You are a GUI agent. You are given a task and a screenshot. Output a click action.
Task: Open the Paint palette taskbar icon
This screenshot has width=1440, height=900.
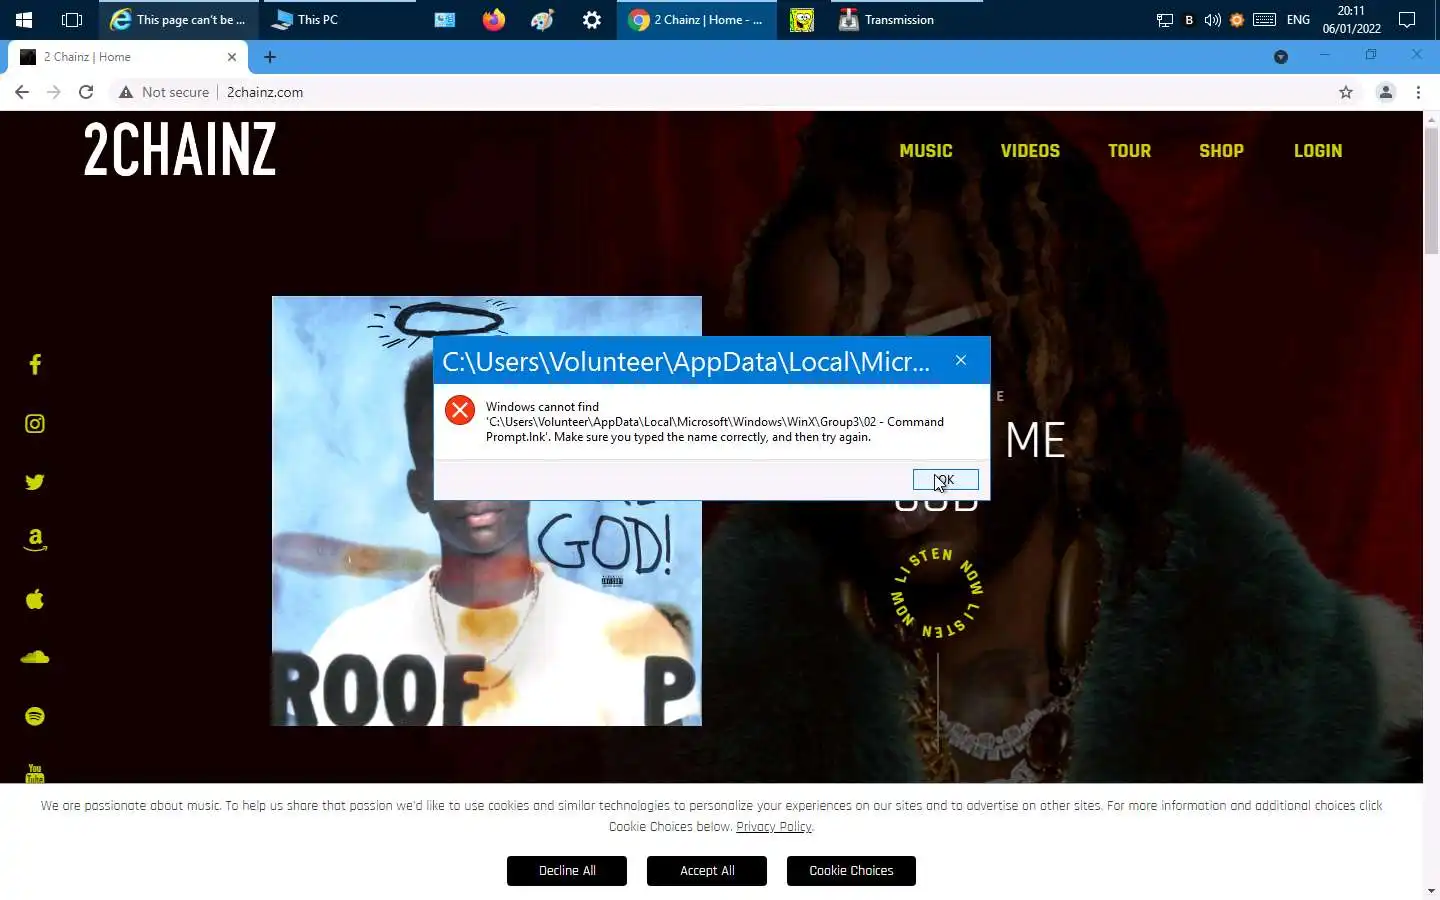coord(543,20)
